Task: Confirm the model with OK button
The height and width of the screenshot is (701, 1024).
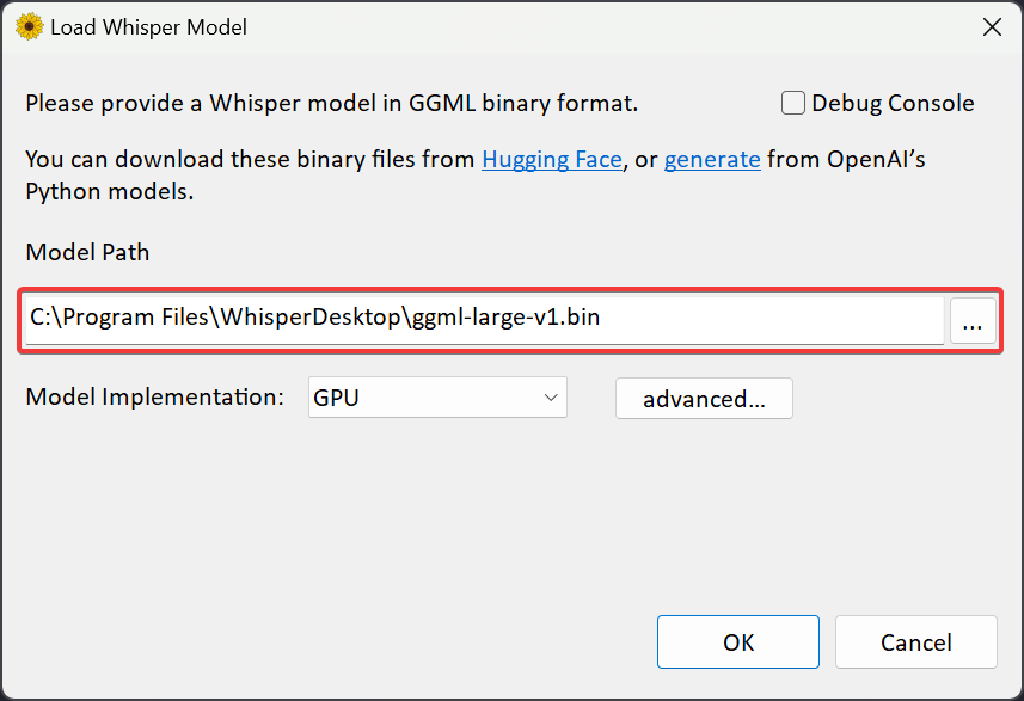Action: click(x=738, y=642)
